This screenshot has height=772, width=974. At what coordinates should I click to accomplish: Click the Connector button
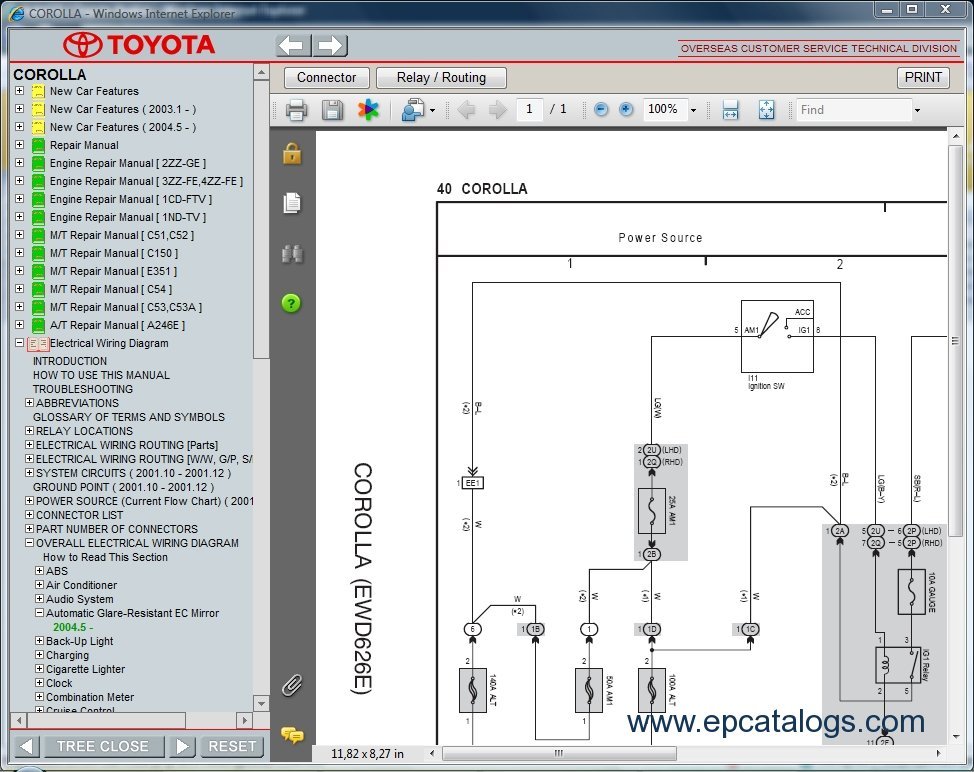pyautogui.click(x=327, y=78)
